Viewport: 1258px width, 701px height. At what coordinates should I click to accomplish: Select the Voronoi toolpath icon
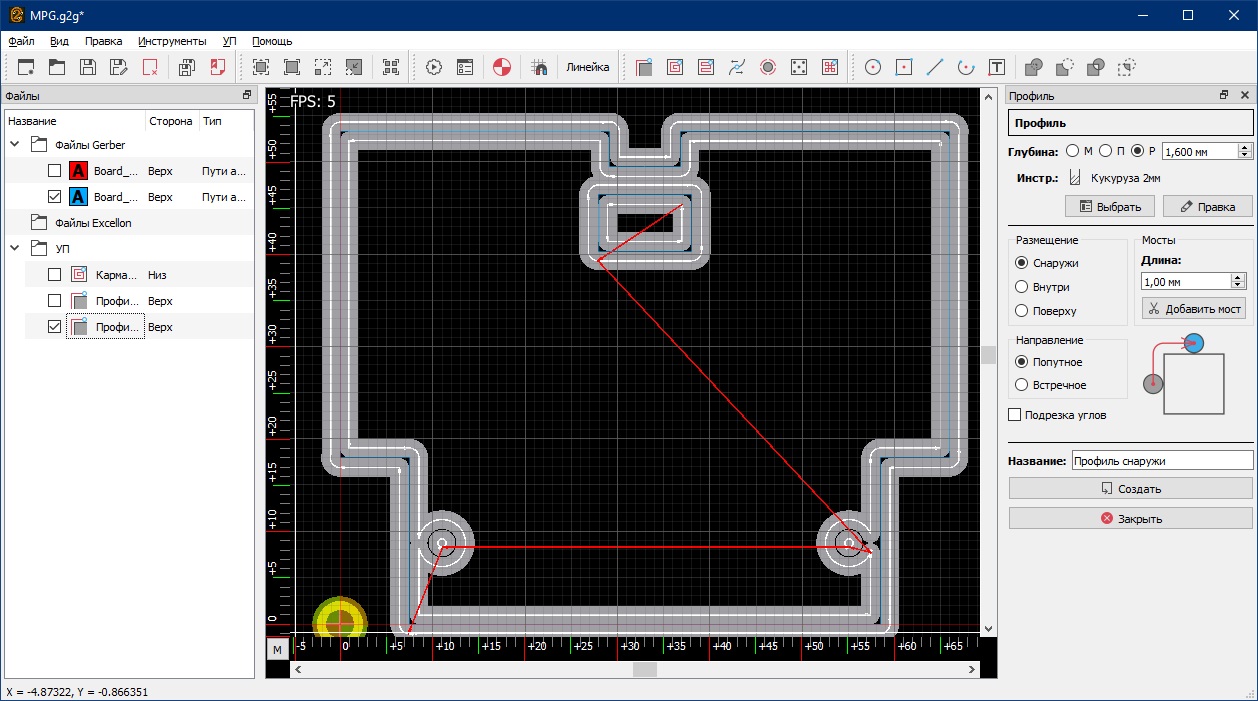[x=737, y=67]
